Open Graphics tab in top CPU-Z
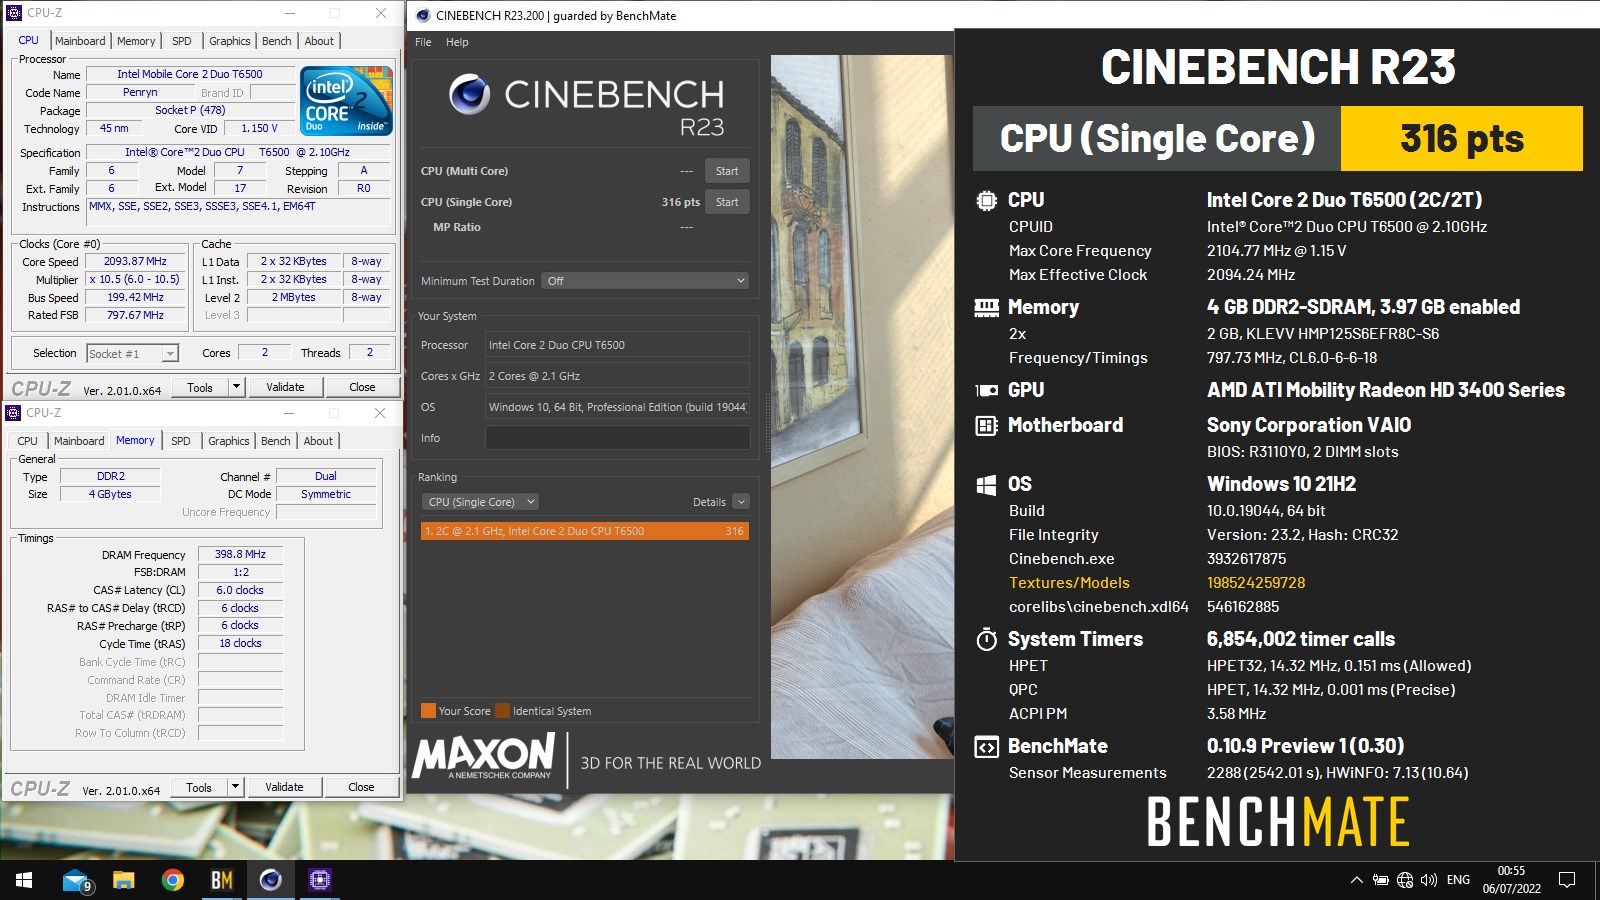 (x=230, y=41)
